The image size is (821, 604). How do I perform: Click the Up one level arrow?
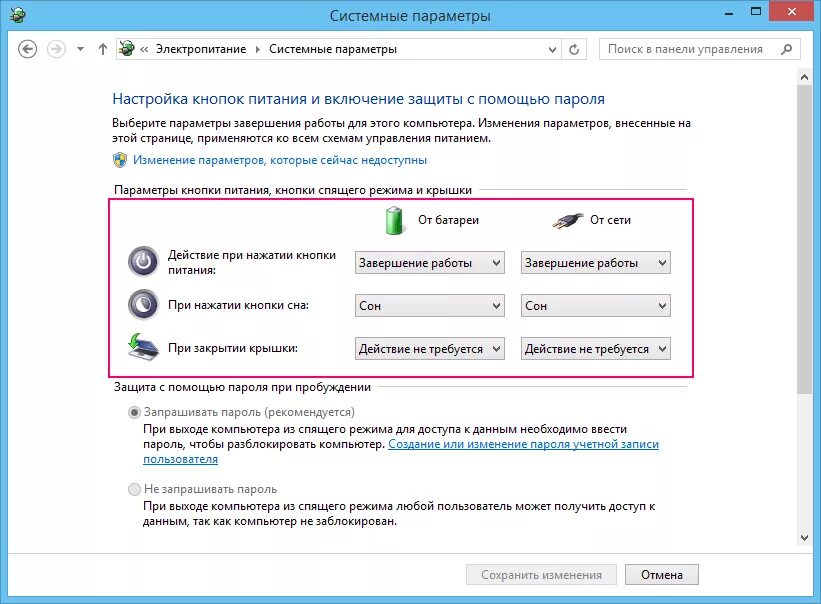coord(103,49)
